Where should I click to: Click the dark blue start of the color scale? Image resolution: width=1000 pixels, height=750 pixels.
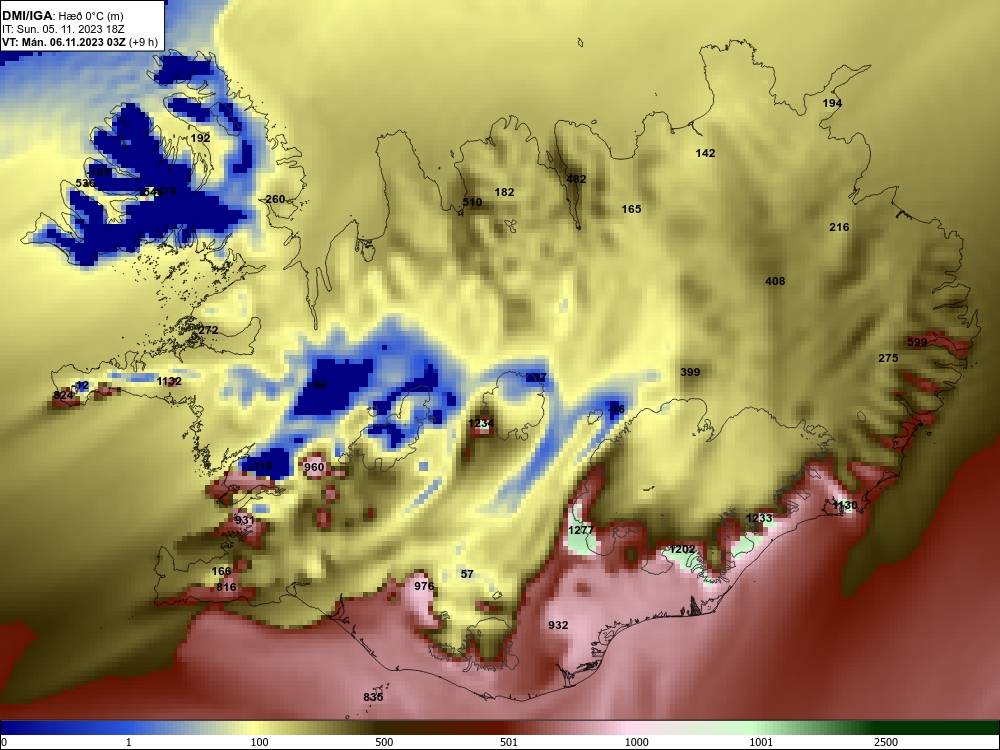(x=19, y=728)
